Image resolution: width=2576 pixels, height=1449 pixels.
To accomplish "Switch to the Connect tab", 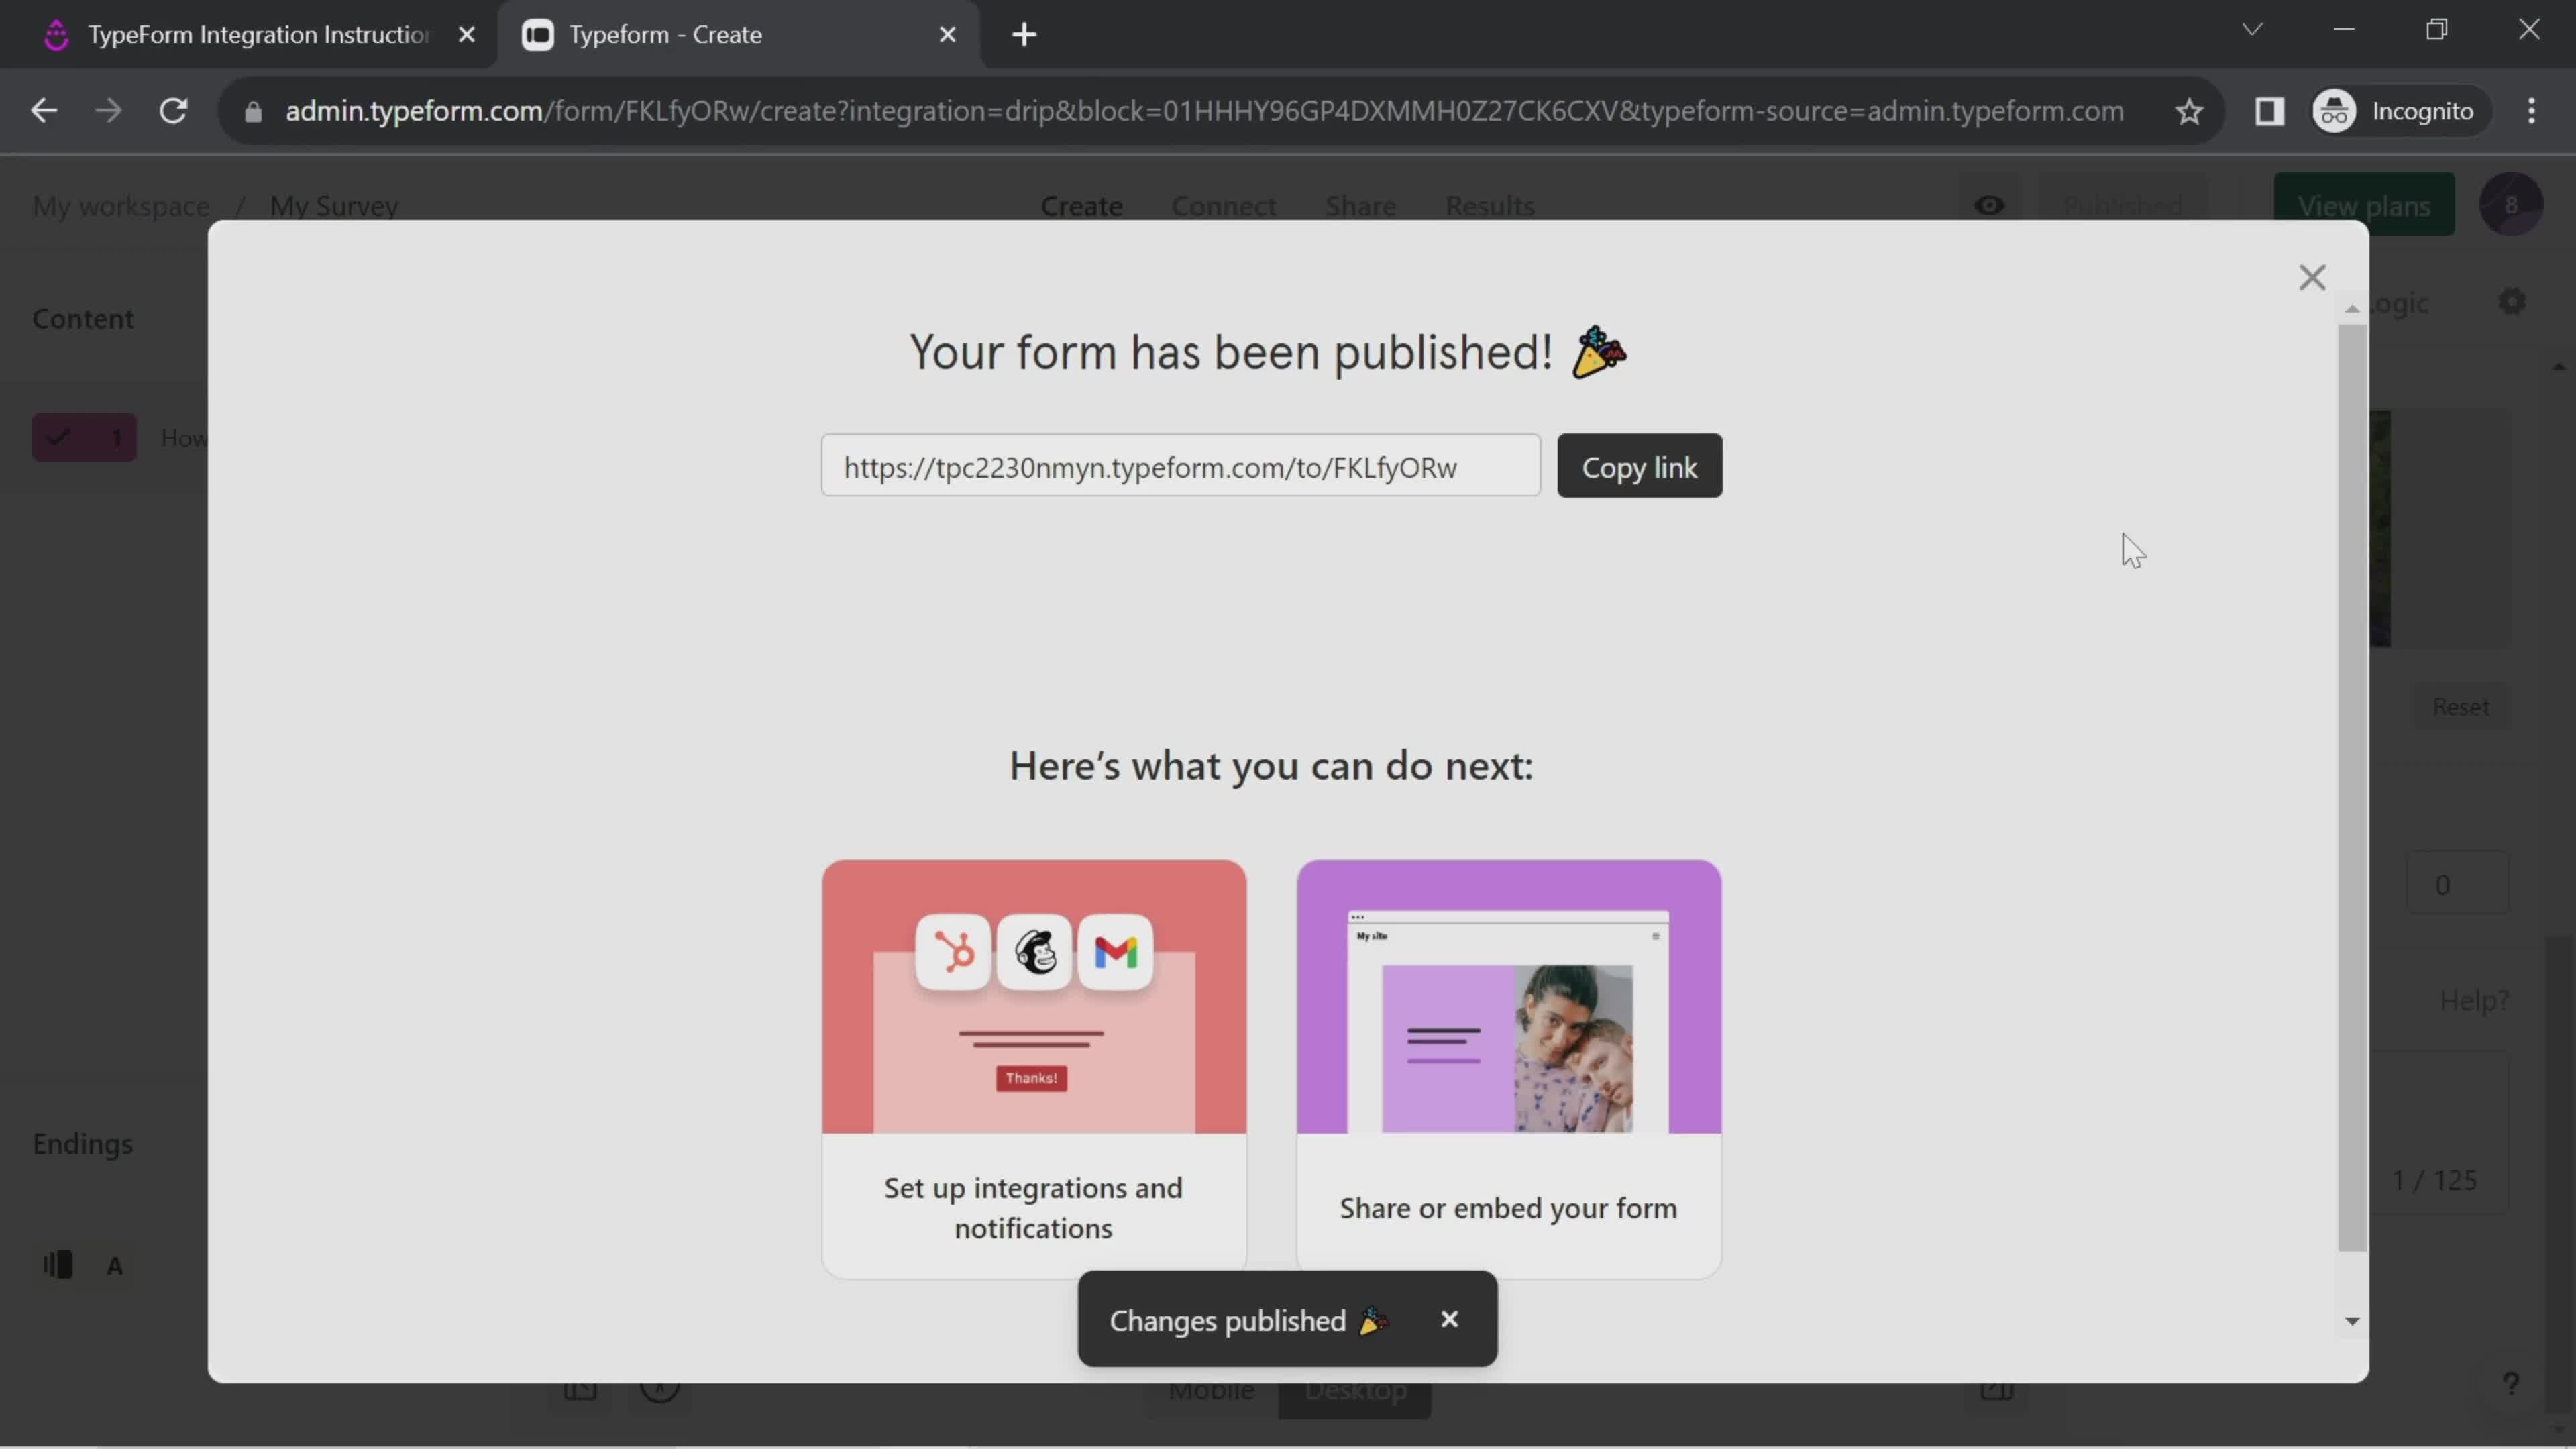I will (x=1222, y=205).
